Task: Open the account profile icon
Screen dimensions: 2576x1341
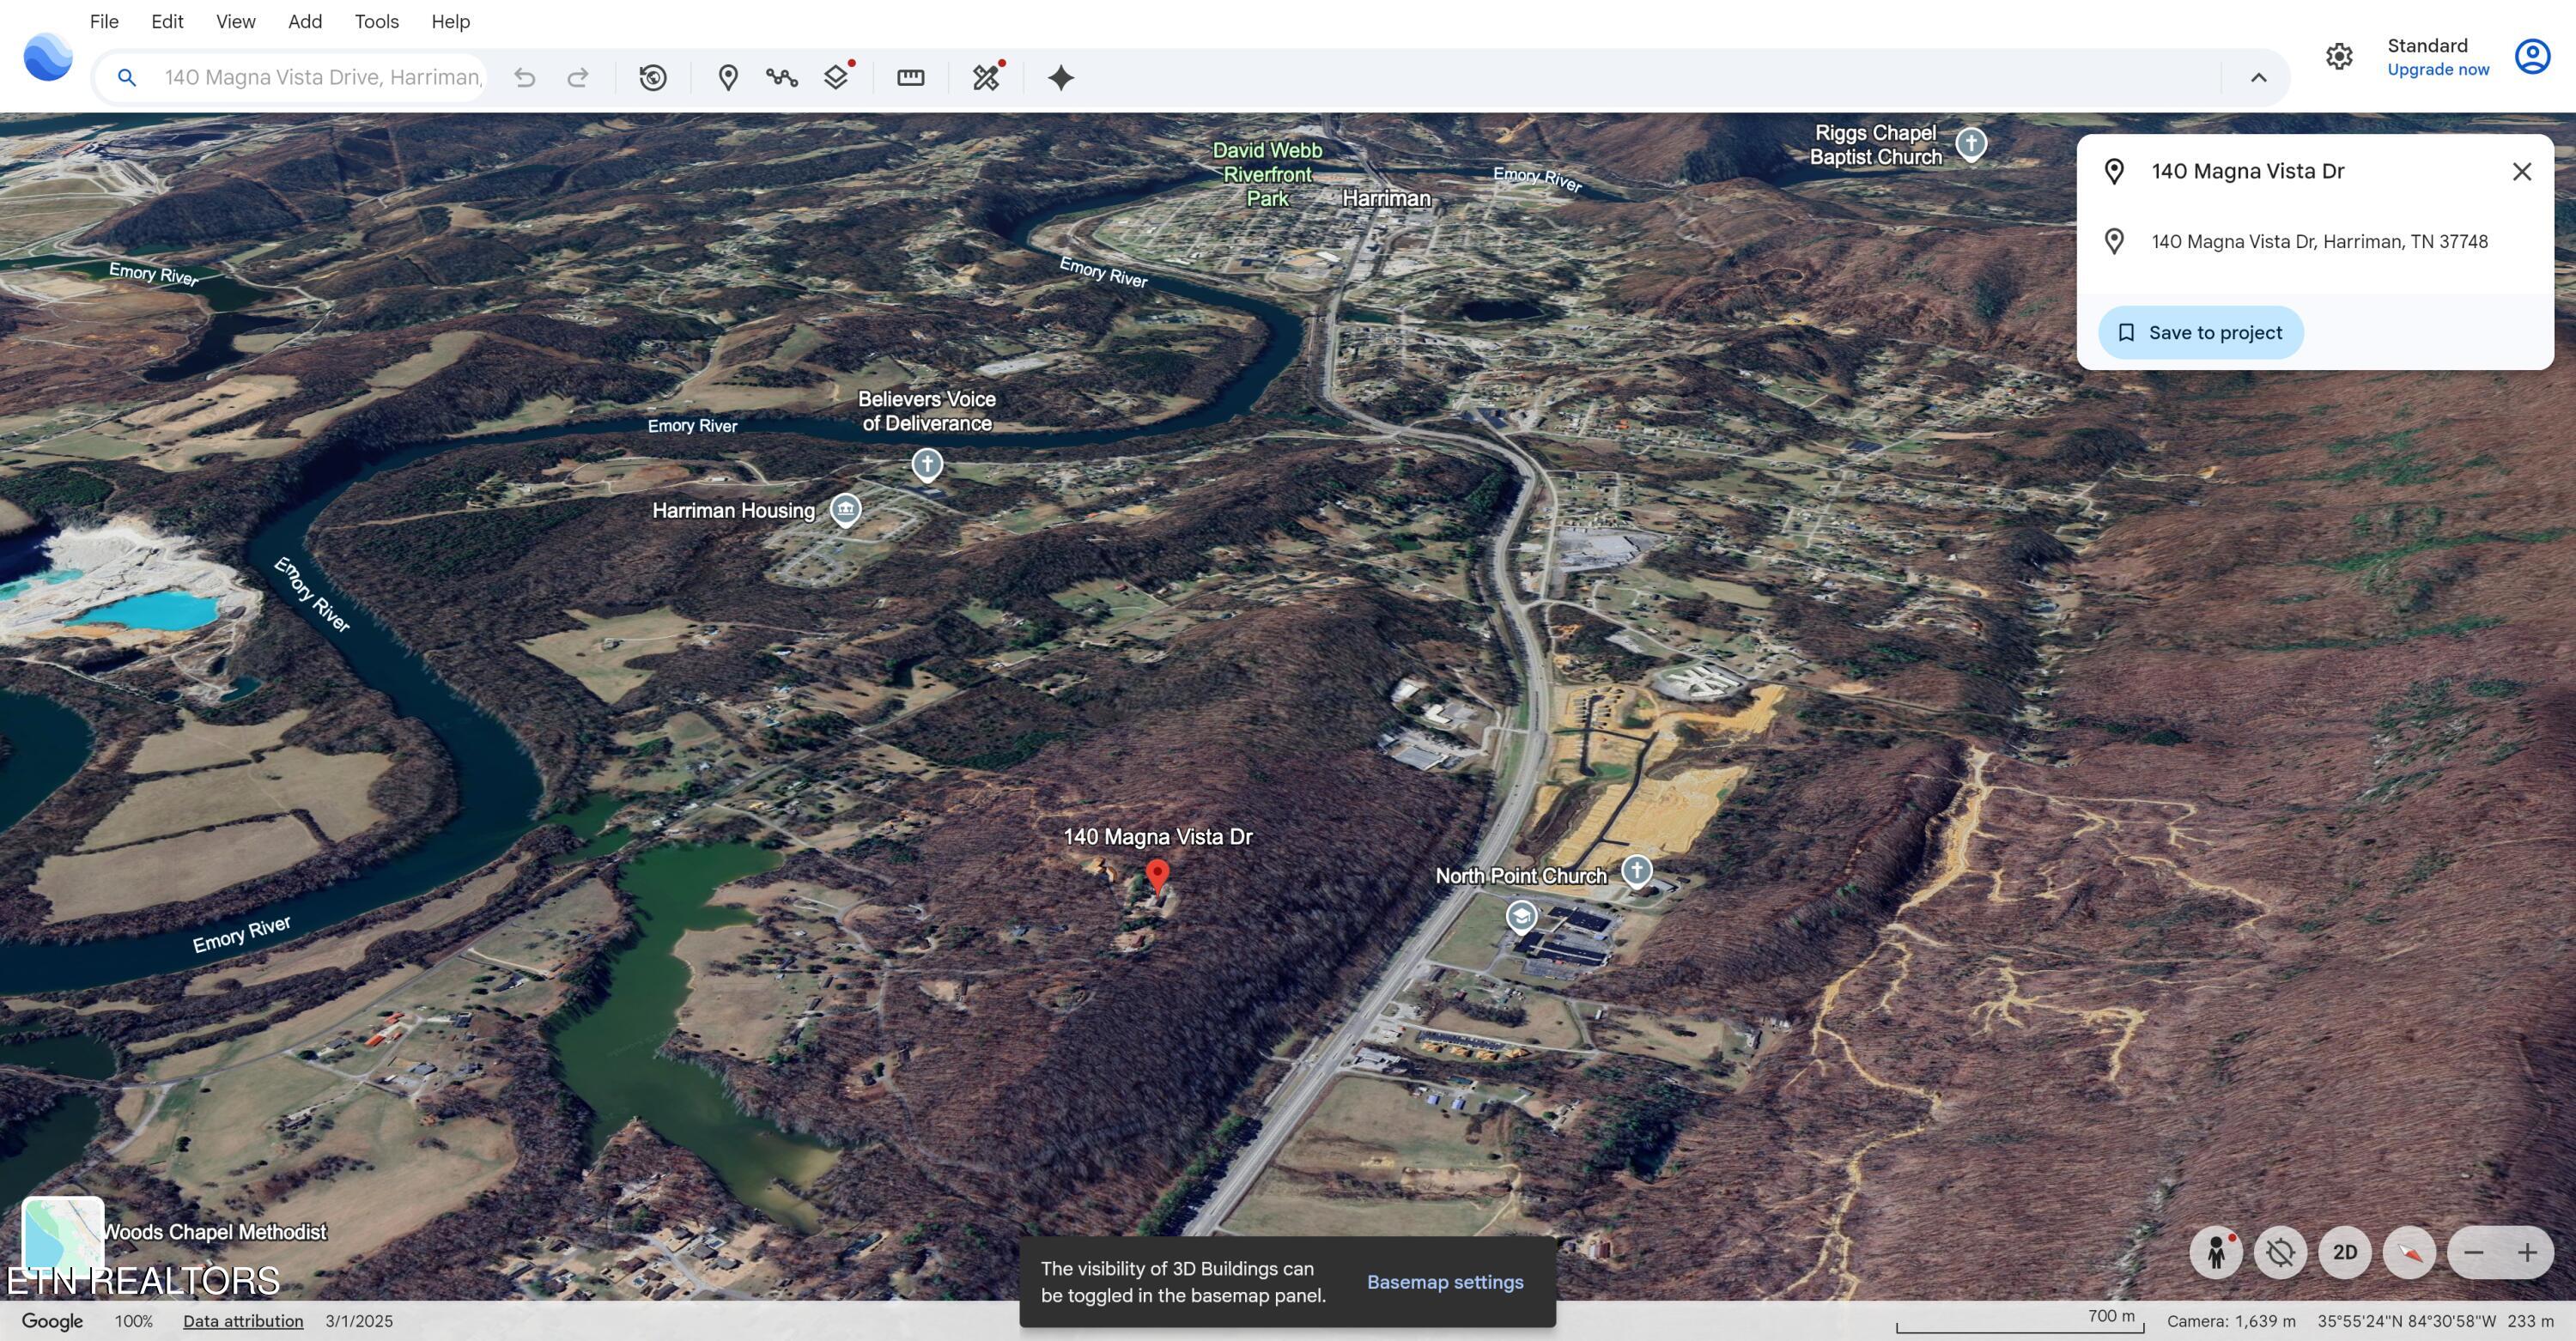Action: (2532, 56)
